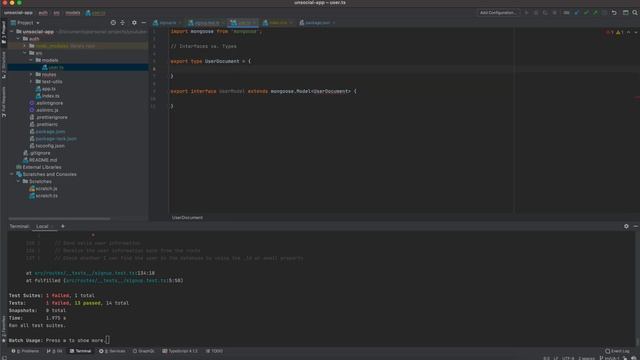
Task: Click the Git push green arrow icon
Action: pyautogui.click(x=596, y=13)
